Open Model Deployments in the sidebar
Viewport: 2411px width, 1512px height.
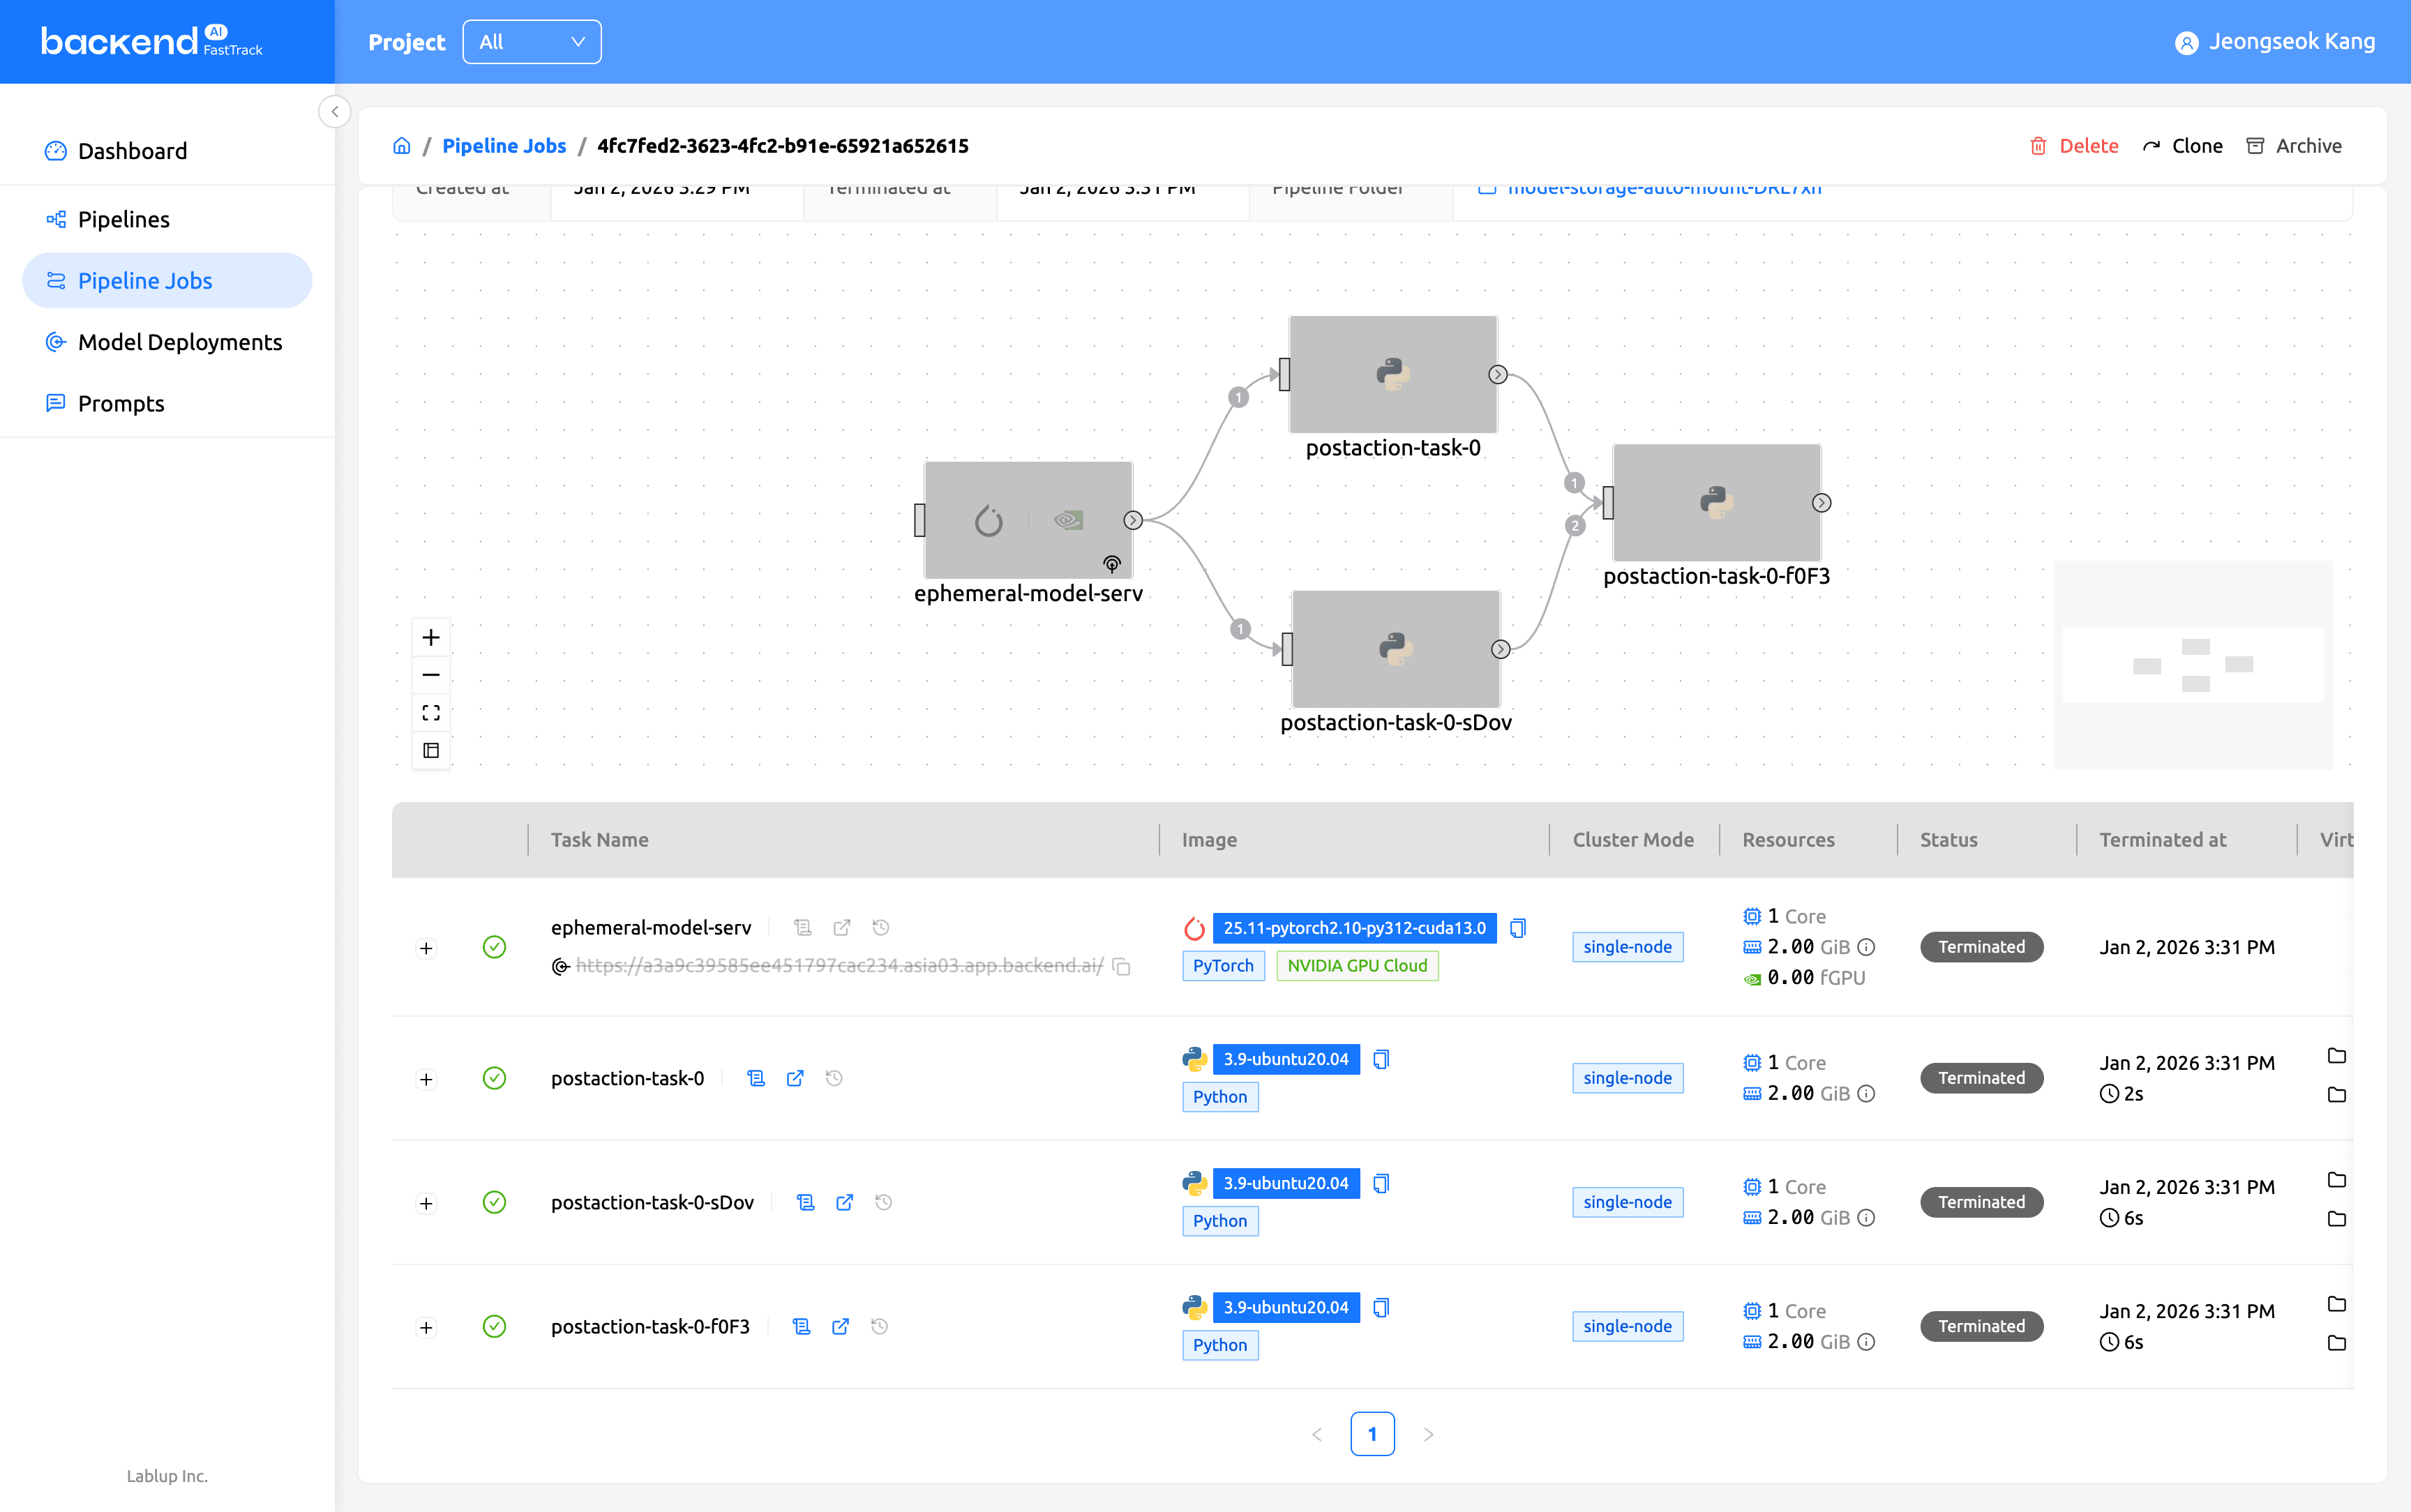(180, 342)
